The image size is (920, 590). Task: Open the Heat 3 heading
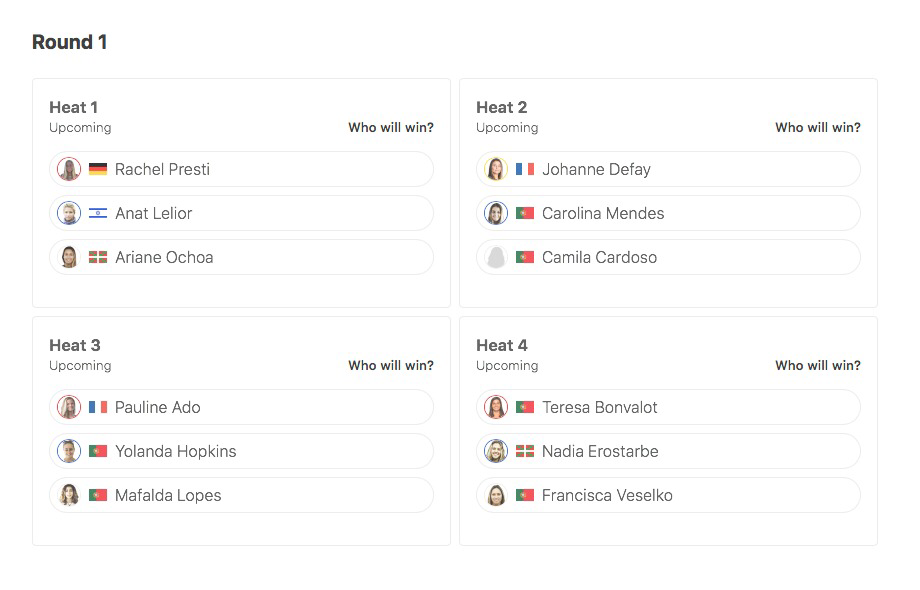point(75,346)
